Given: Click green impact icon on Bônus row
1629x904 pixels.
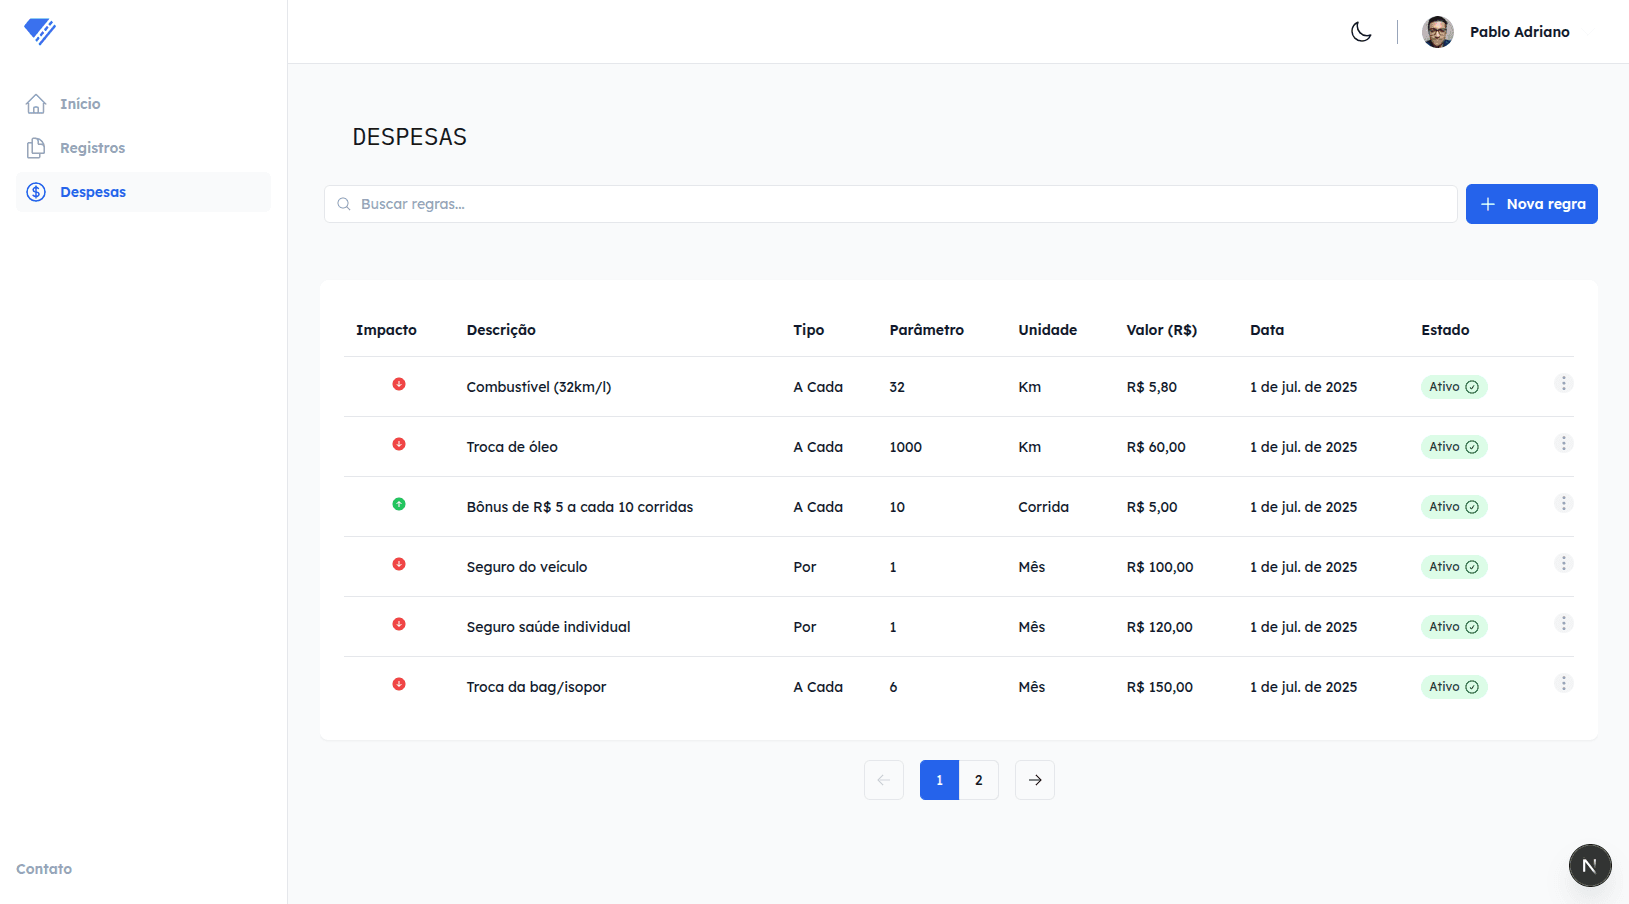Looking at the screenshot, I should (x=399, y=504).
